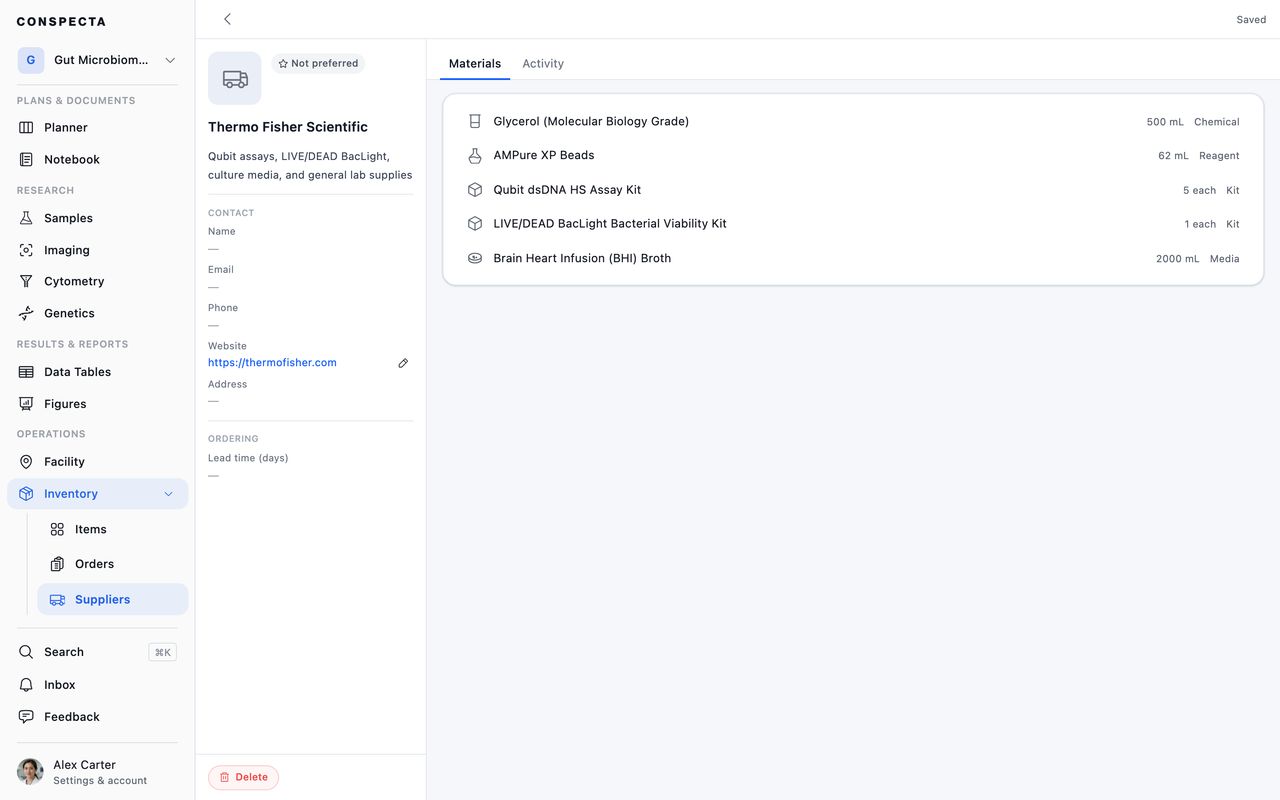Click the Items grid icon
This screenshot has height=800, width=1280.
(57, 530)
